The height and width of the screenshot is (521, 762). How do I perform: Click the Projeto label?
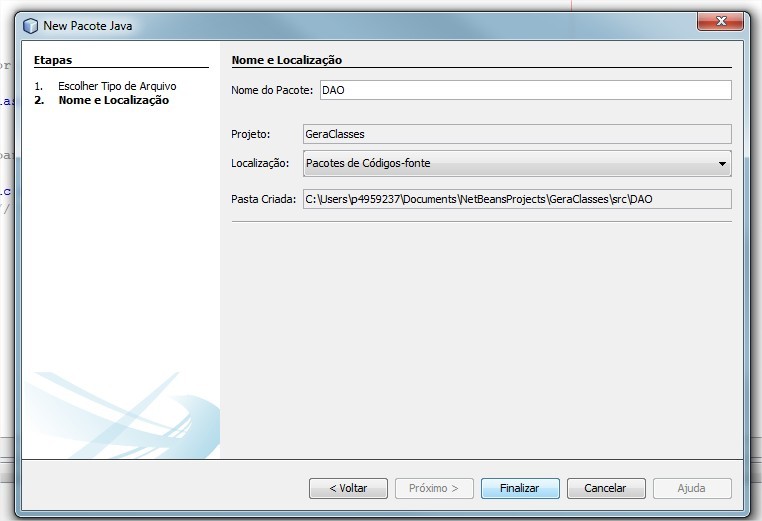(x=251, y=134)
